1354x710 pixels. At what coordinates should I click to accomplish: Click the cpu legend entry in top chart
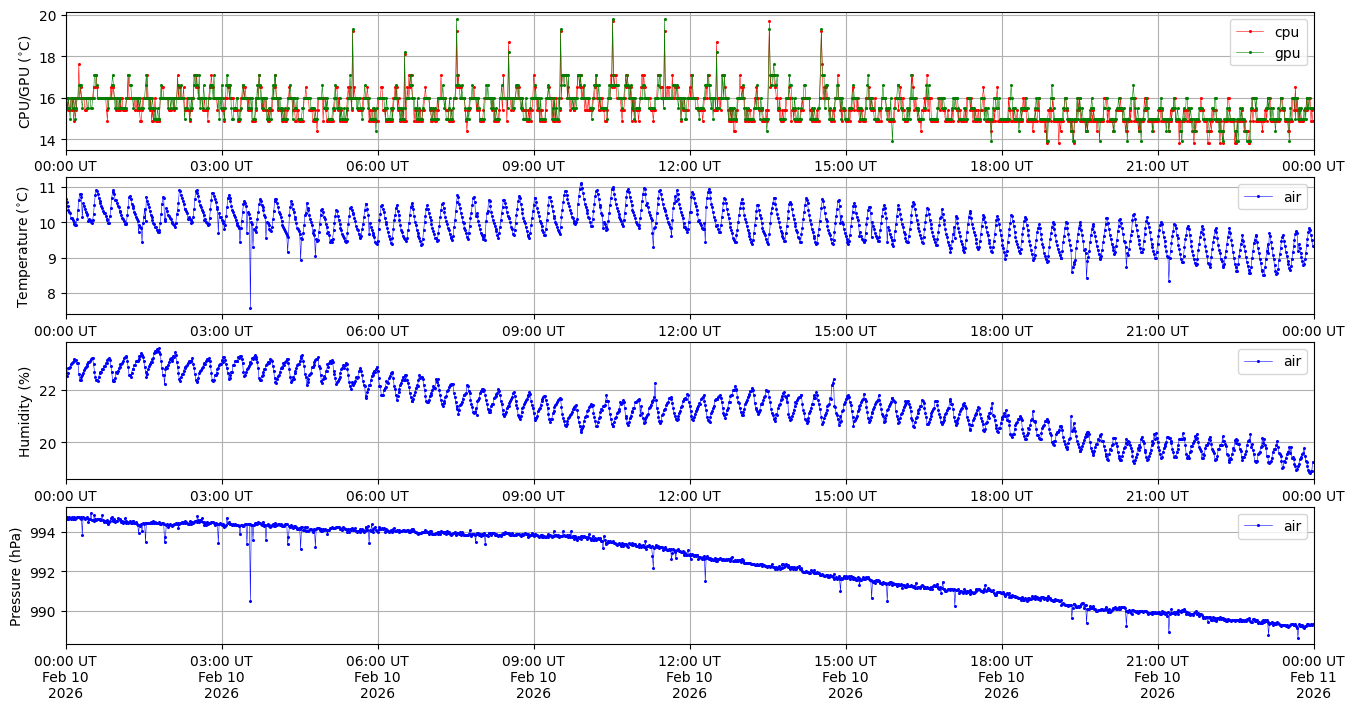click(1286, 32)
